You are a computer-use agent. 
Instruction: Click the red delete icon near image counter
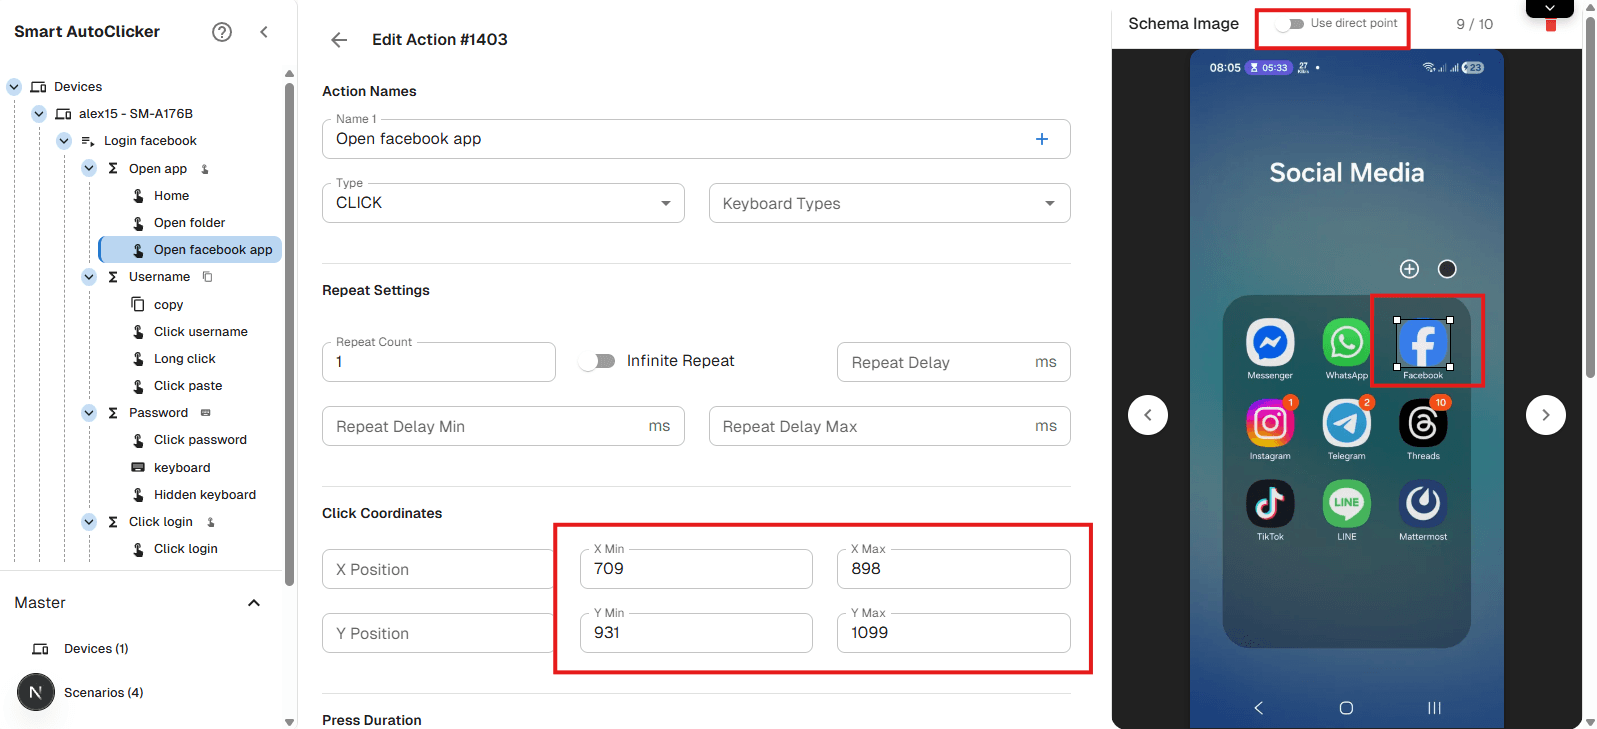(x=1551, y=25)
